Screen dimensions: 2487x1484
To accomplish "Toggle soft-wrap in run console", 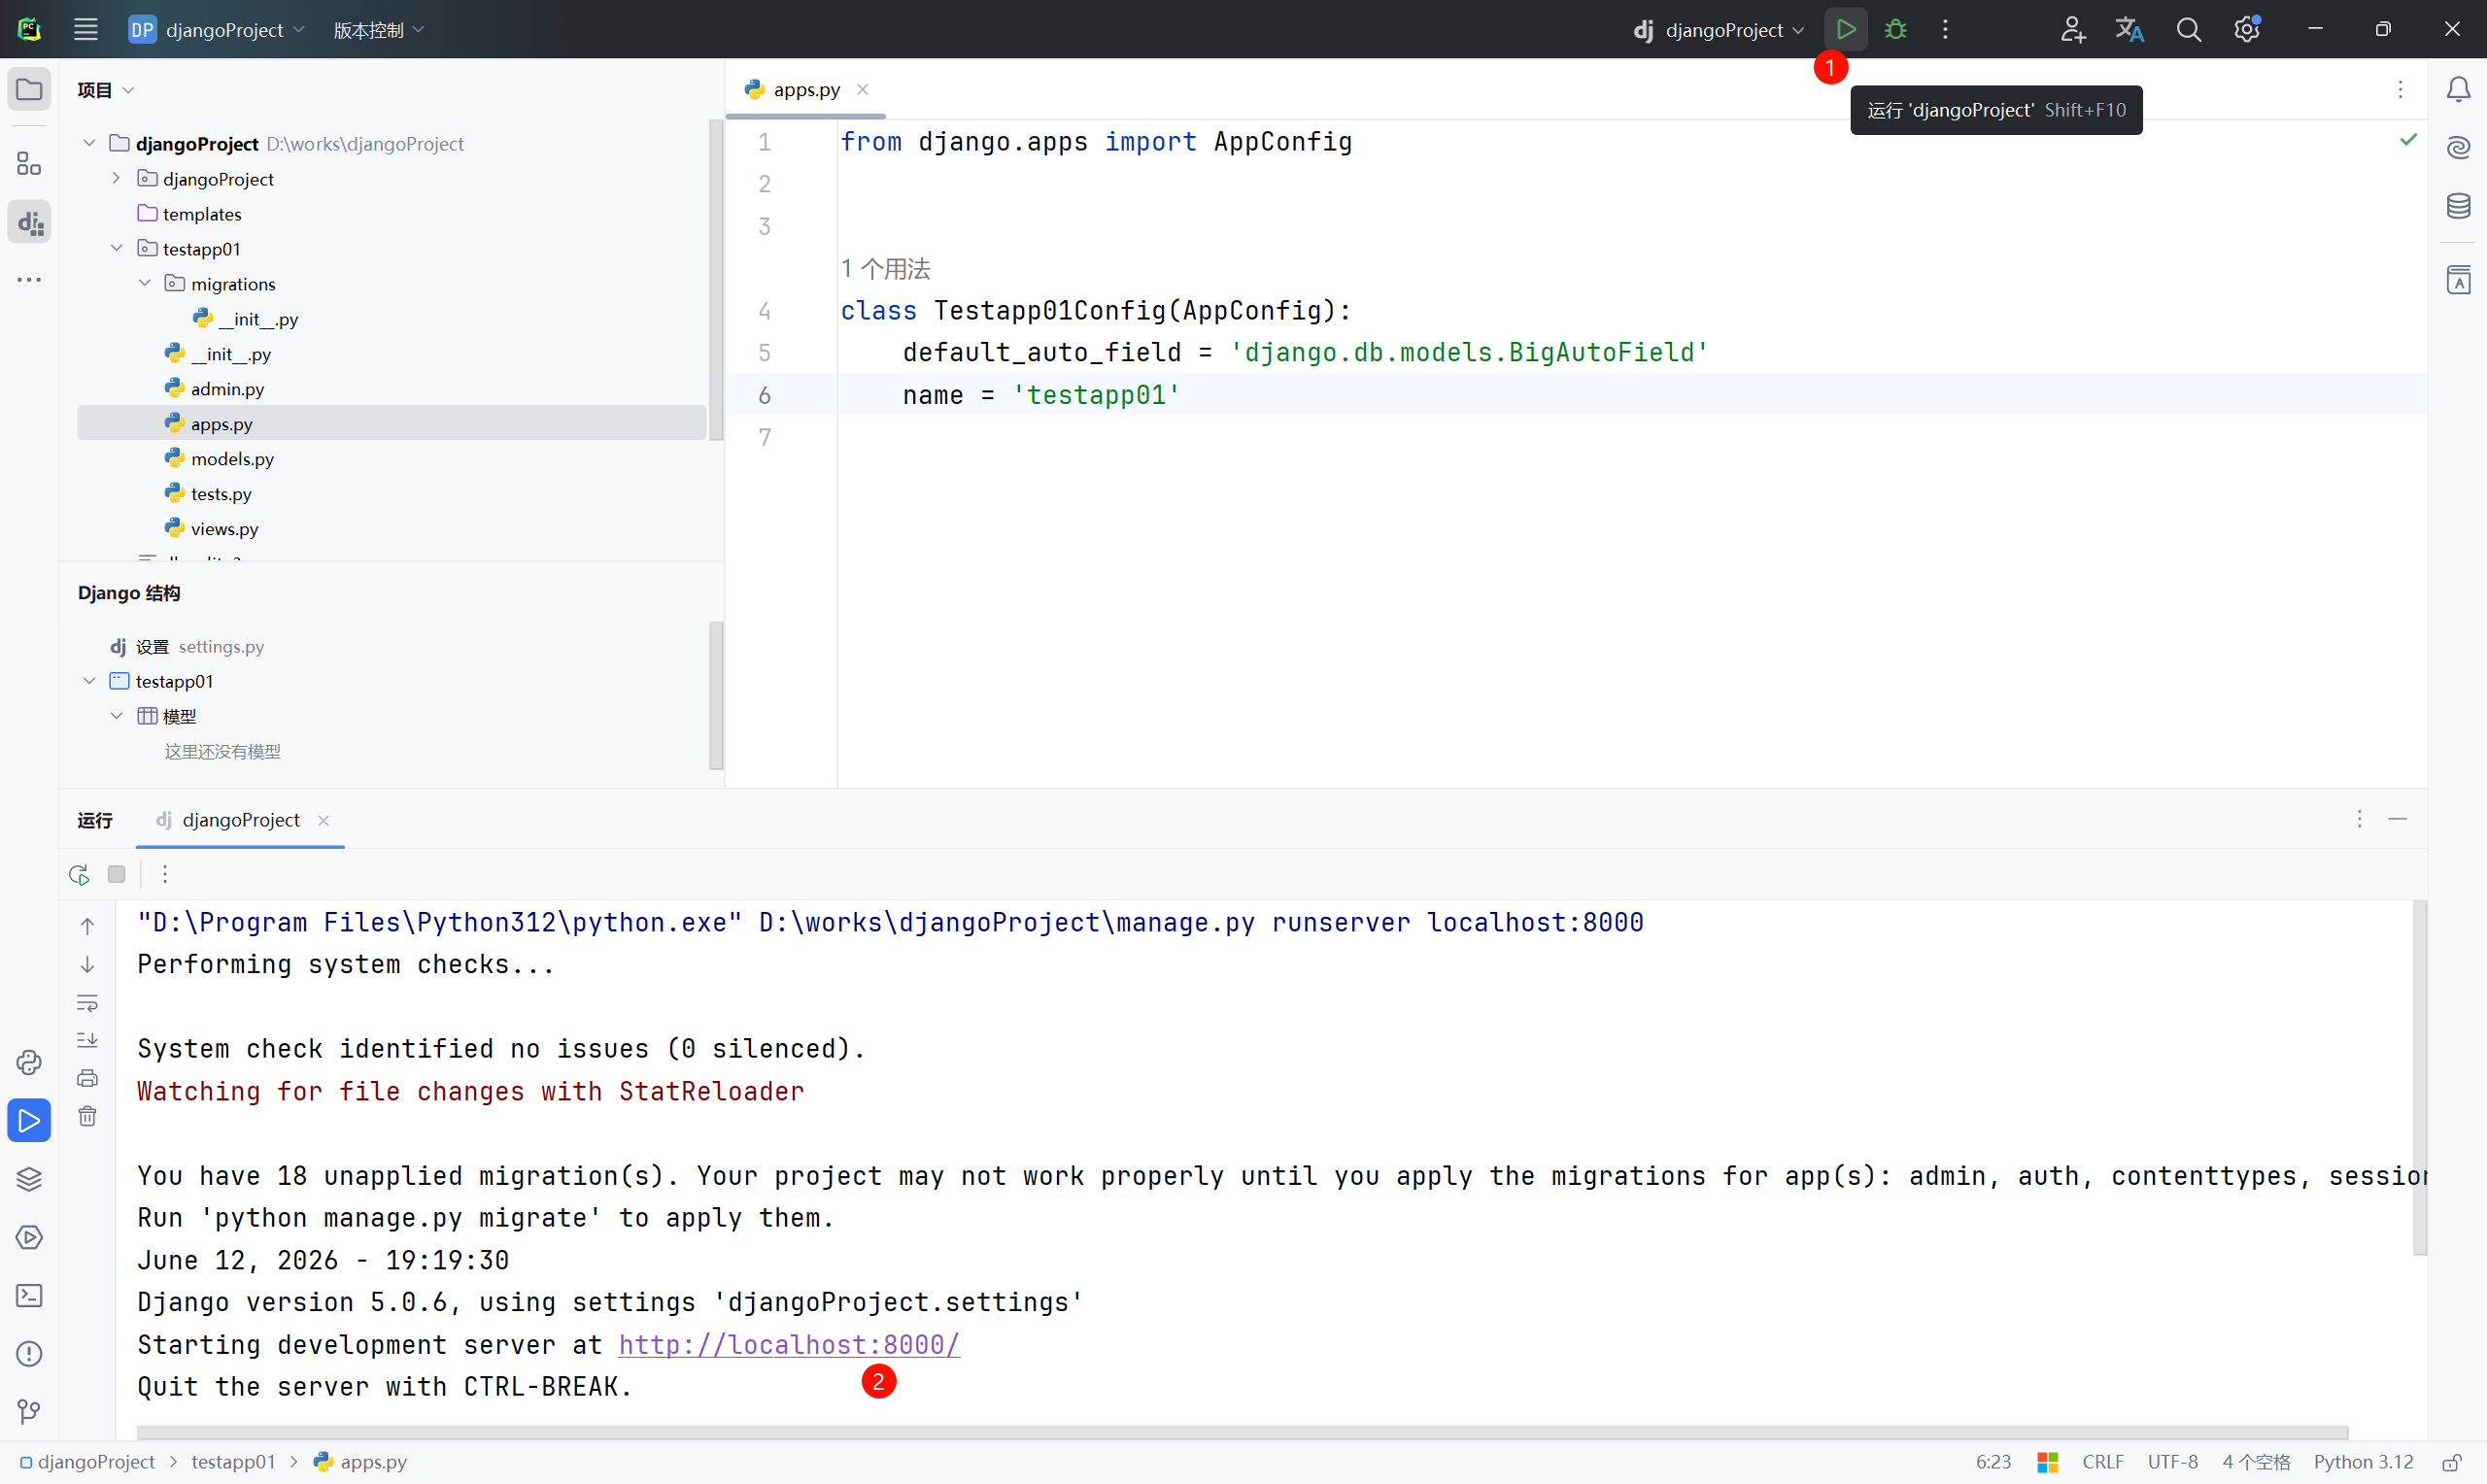I will (88, 1002).
